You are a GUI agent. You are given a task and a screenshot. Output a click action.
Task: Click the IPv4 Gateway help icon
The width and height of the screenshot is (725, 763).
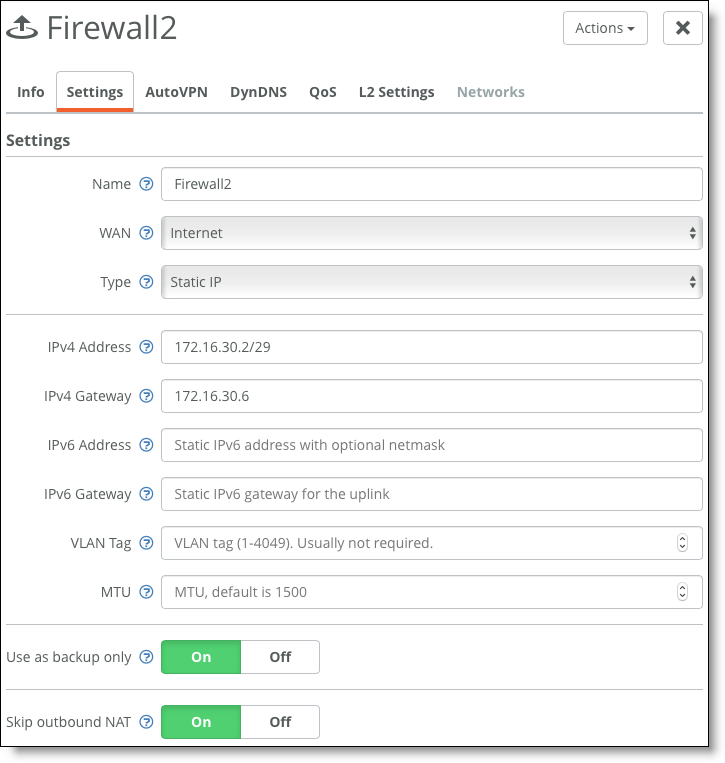click(146, 396)
